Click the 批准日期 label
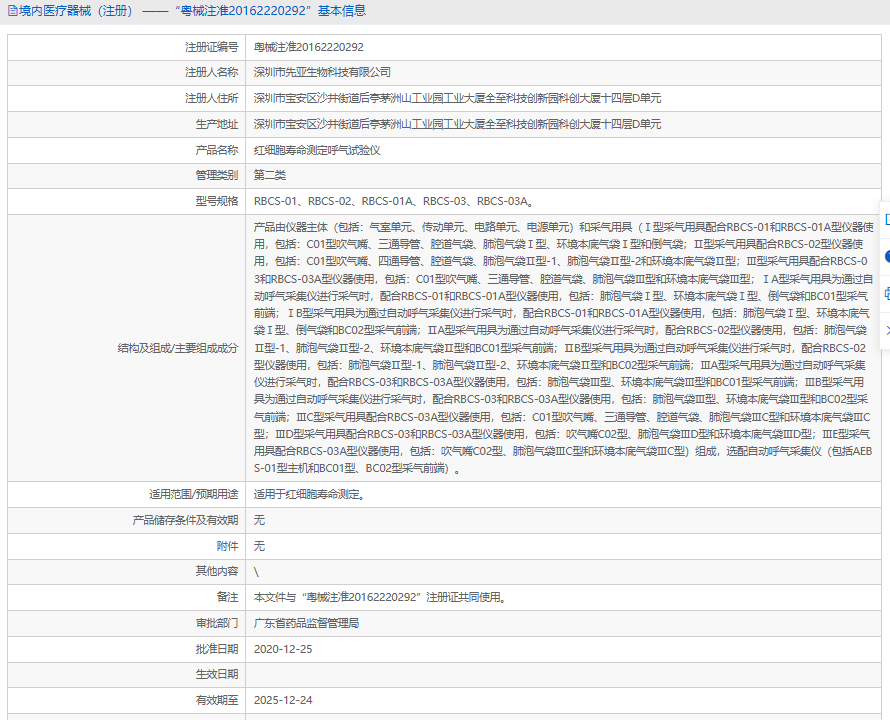Viewport: 890px width, 720px height. point(217,649)
